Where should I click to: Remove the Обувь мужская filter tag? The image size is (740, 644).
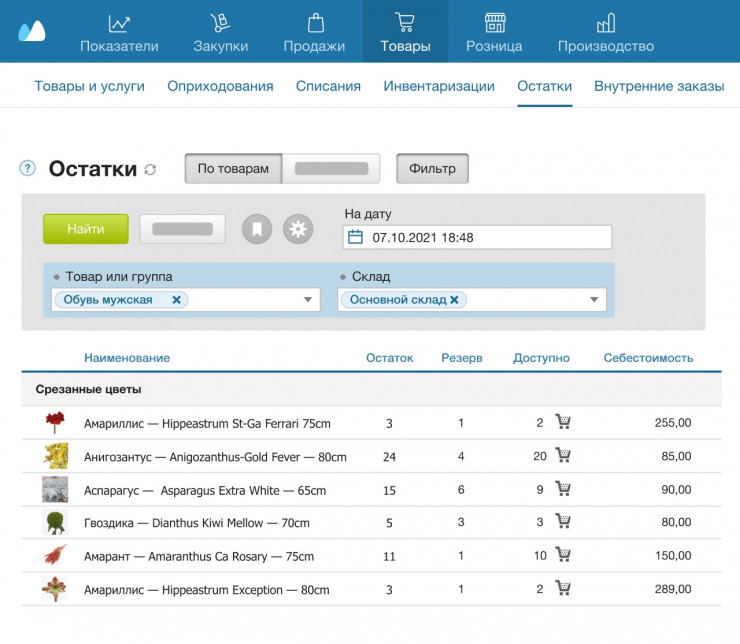coord(177,300)
